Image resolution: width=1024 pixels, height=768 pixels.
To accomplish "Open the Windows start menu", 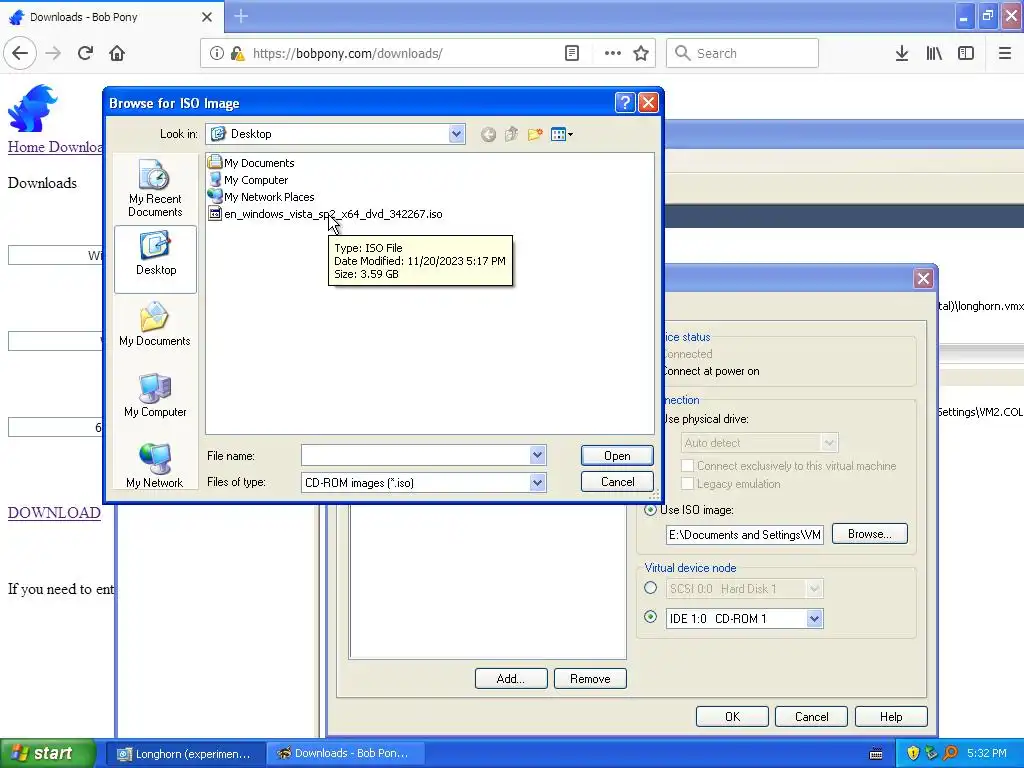I will point(47,753).
